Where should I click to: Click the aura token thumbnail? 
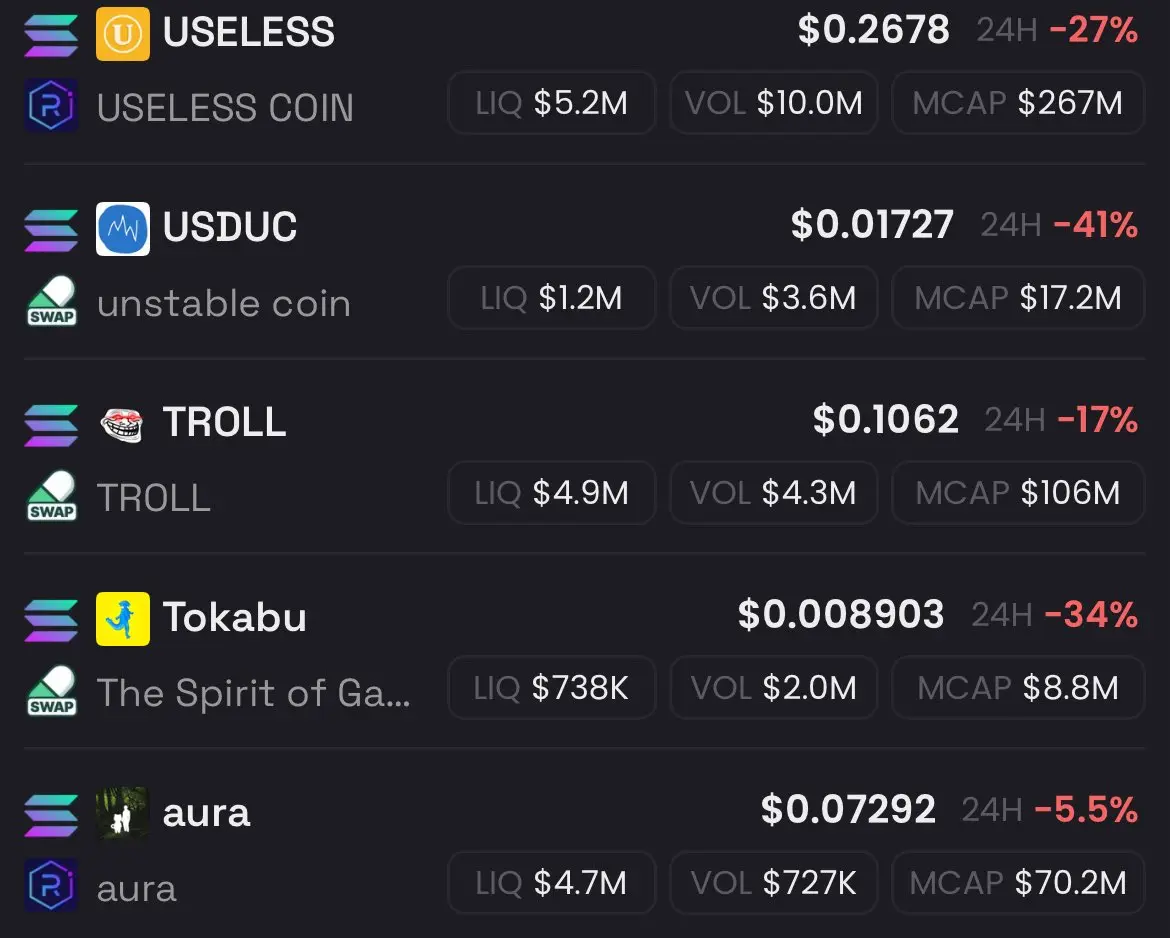(122, 813)
